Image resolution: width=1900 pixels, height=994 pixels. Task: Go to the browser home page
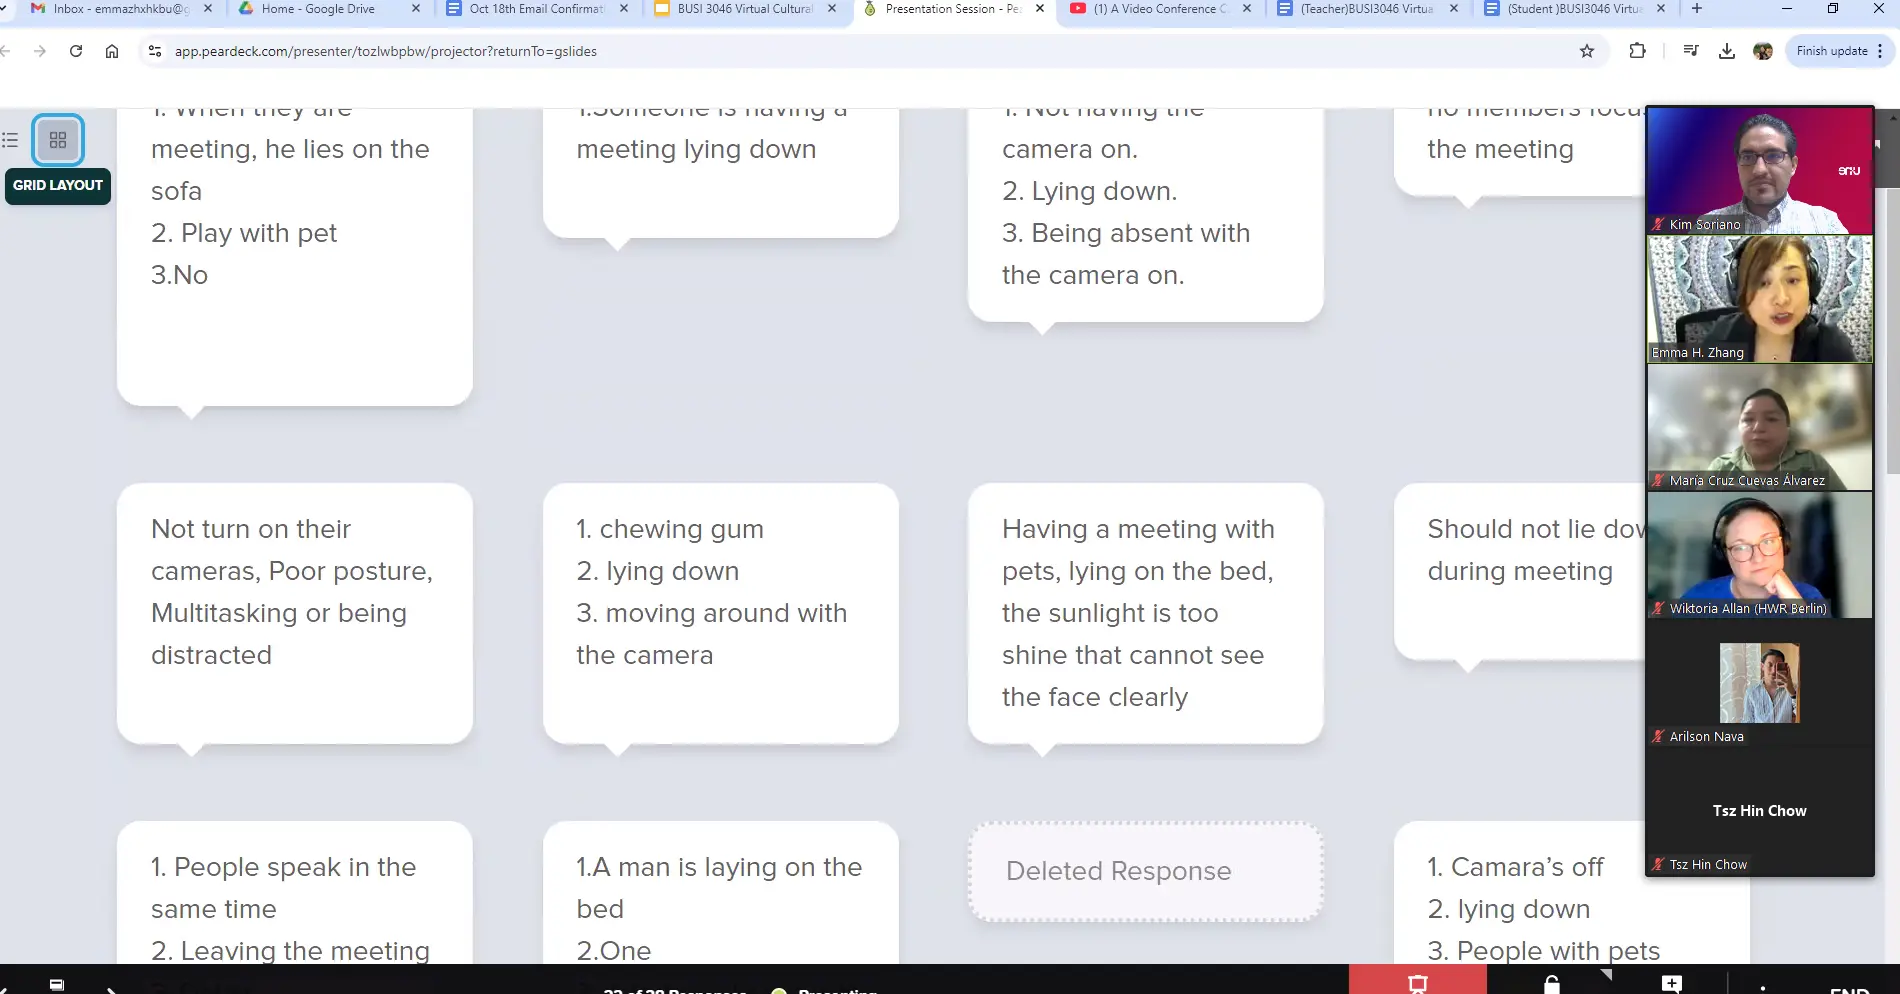(x=112, y=51)
